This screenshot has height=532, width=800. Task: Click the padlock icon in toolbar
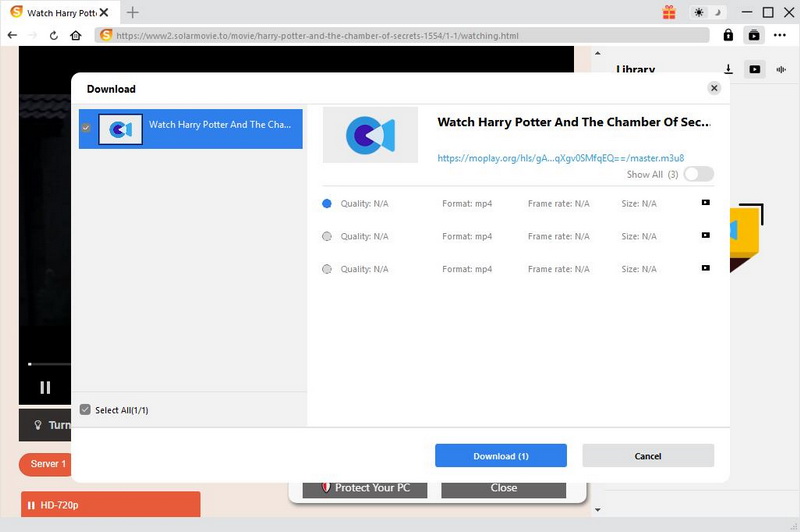pos(728,35)
